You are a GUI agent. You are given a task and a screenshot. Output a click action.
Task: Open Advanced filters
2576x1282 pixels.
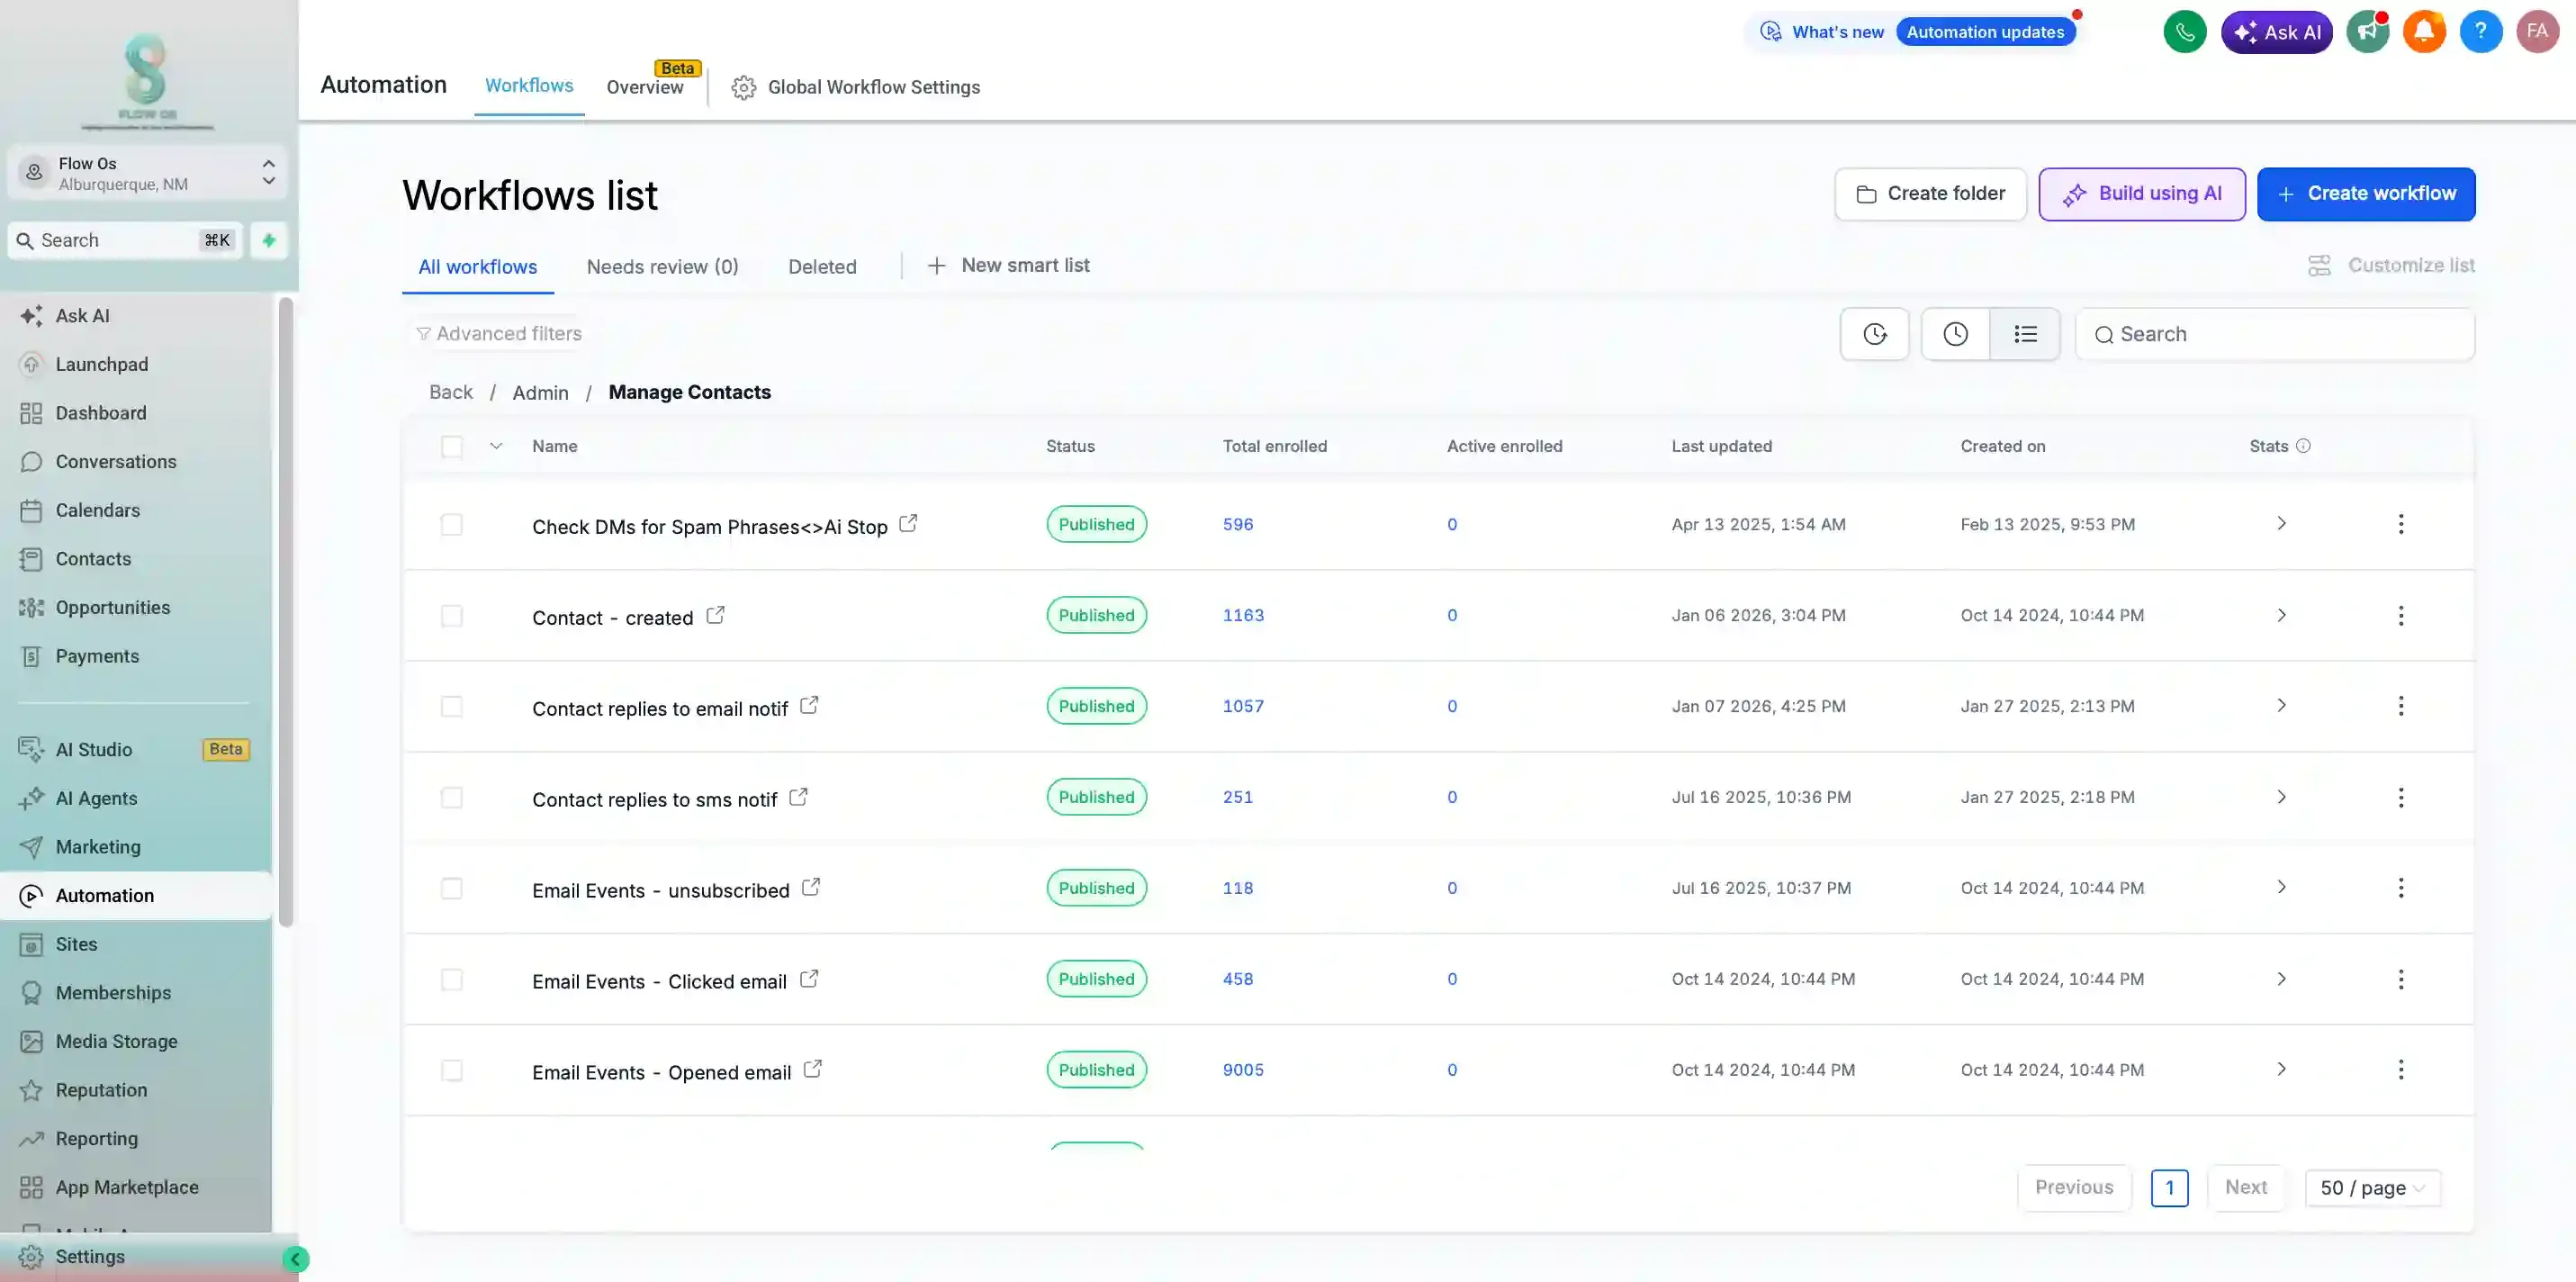coord(499,334)
